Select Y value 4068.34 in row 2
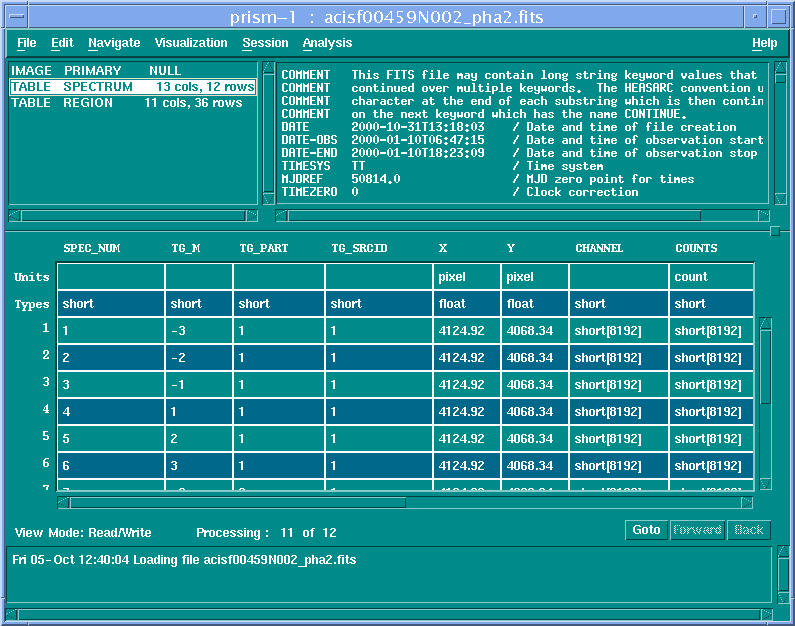795x626 pixels. coord(534,358)
